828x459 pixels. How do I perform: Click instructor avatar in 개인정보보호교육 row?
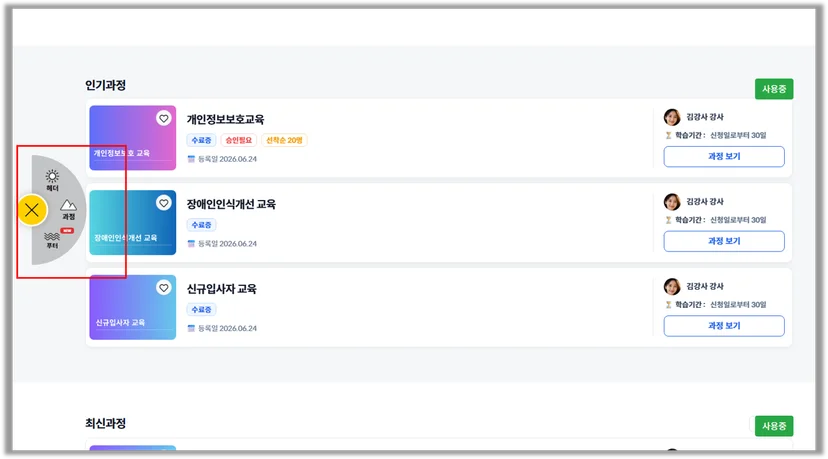(672, 117)
